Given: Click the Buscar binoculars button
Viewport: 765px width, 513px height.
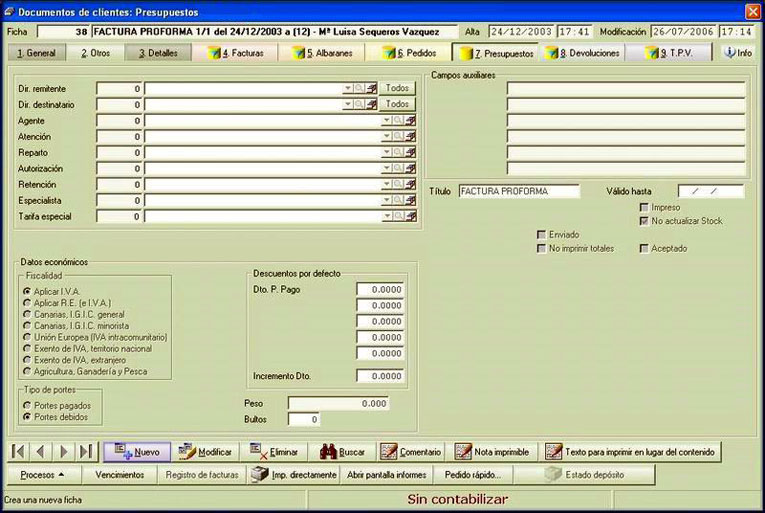Looking at the screenshot, I should (x=343, y=452).
